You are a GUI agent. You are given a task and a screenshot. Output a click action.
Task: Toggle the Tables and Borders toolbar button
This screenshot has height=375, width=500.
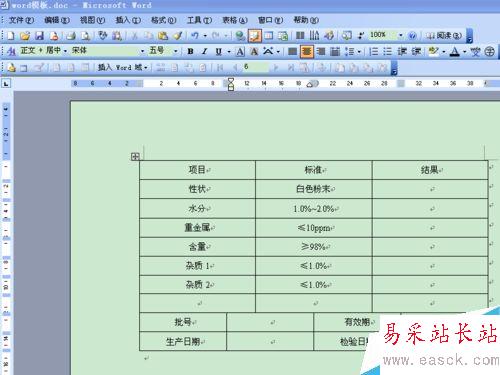click(254, 35)
